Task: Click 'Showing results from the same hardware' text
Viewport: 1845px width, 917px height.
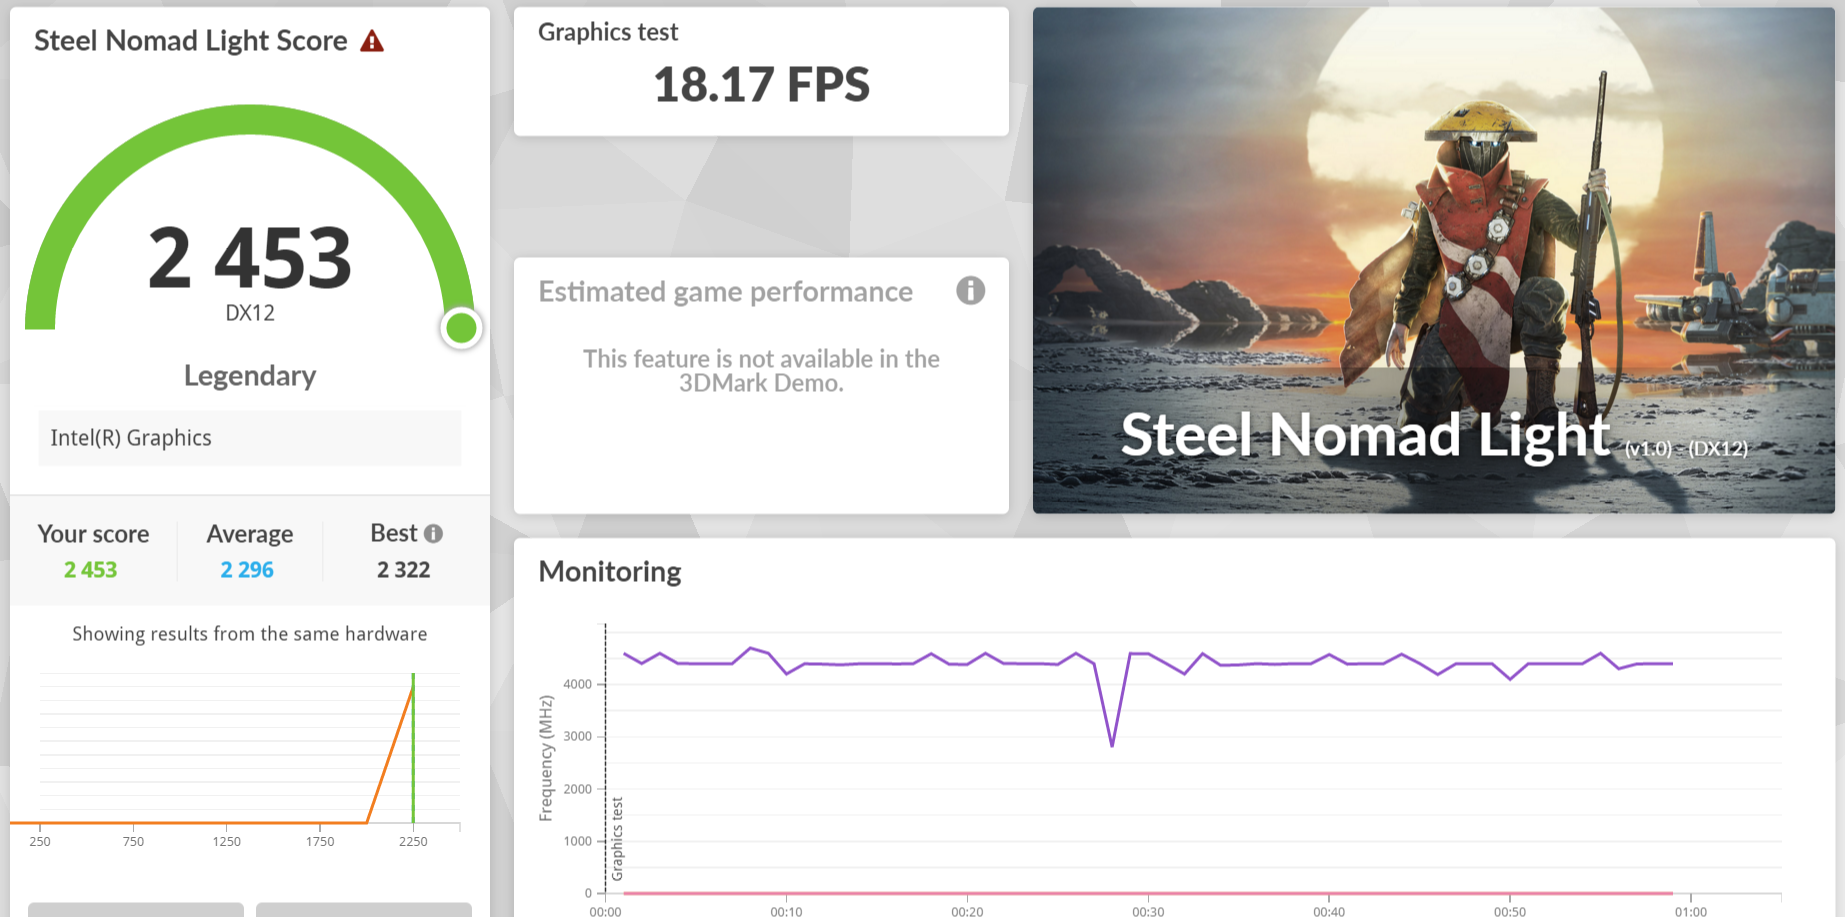Action: coord(250,634)
